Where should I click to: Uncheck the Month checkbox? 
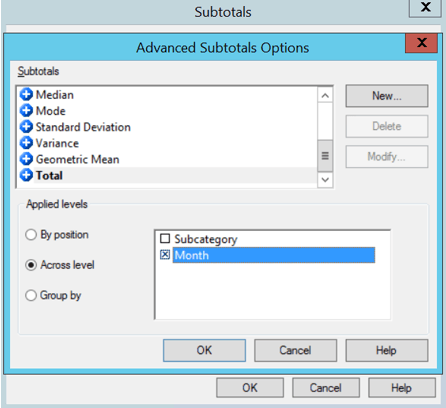(165, 255)
